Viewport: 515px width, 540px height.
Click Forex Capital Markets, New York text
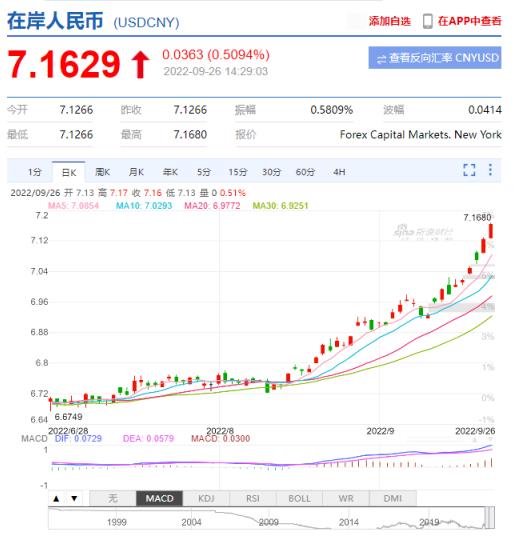pyautogui.click(x=421, y=134)
